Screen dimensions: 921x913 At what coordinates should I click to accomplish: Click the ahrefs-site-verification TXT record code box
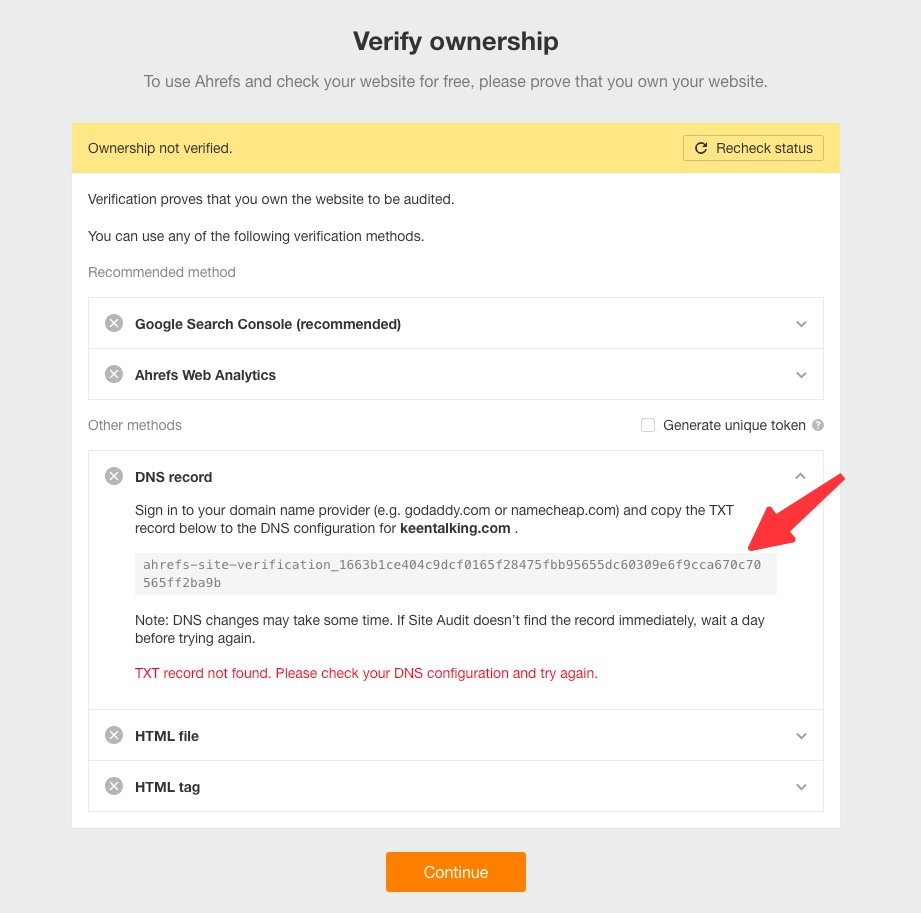(455, 573)
